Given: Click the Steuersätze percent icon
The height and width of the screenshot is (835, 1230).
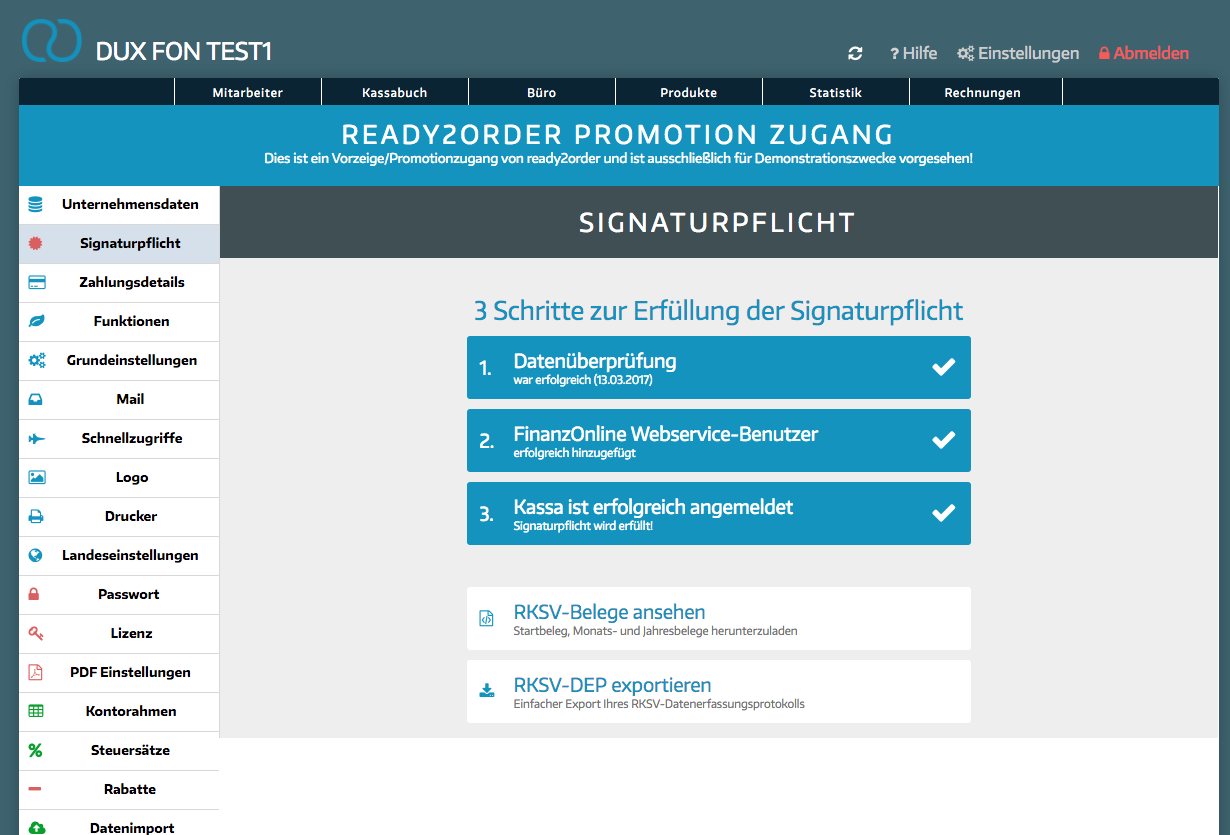Looking at the screenshot, I should (x=35, y=750).
